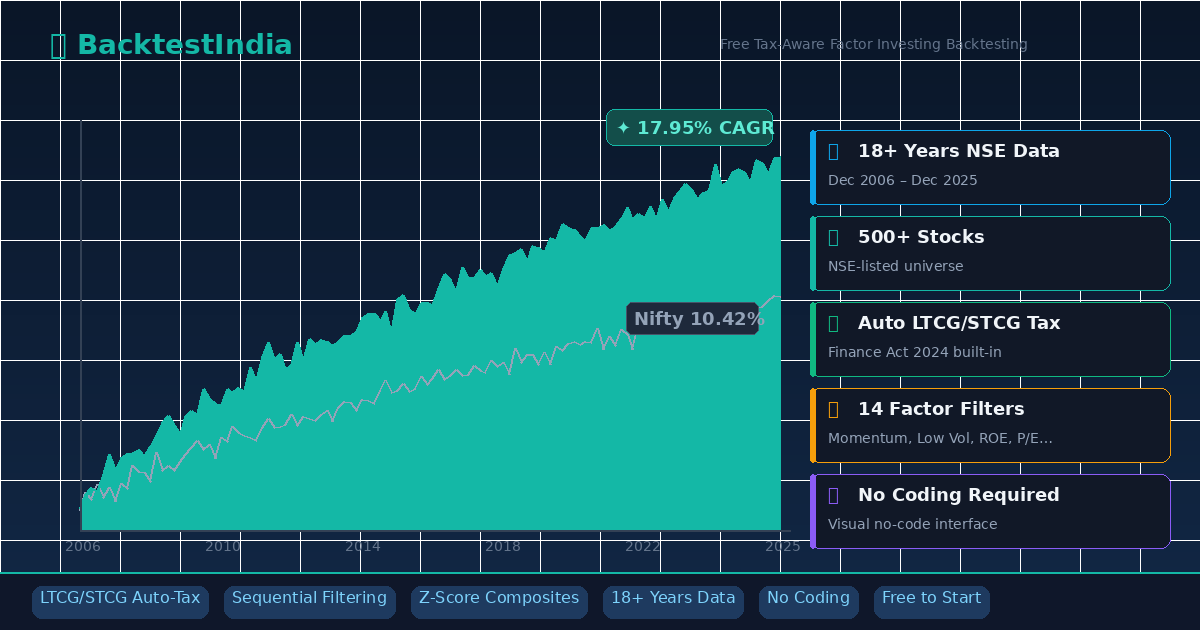Click the sparkle icon inside the CAGR badge
This screenshot has height=630, width=1200.
(x=625, y=128)
